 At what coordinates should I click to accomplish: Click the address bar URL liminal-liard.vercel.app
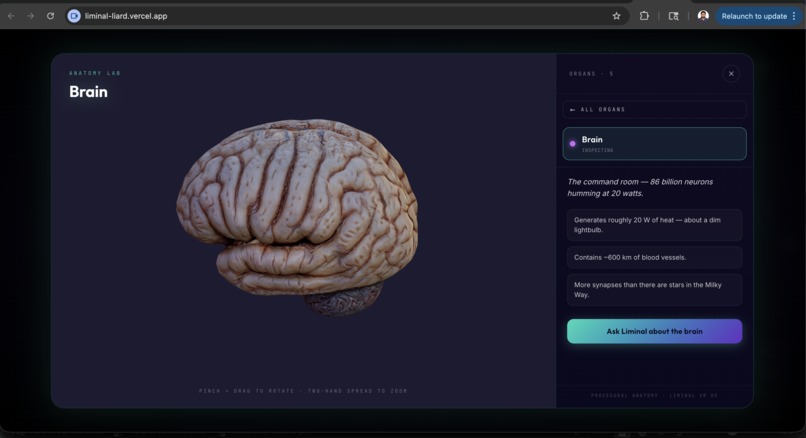click(126, 16)
